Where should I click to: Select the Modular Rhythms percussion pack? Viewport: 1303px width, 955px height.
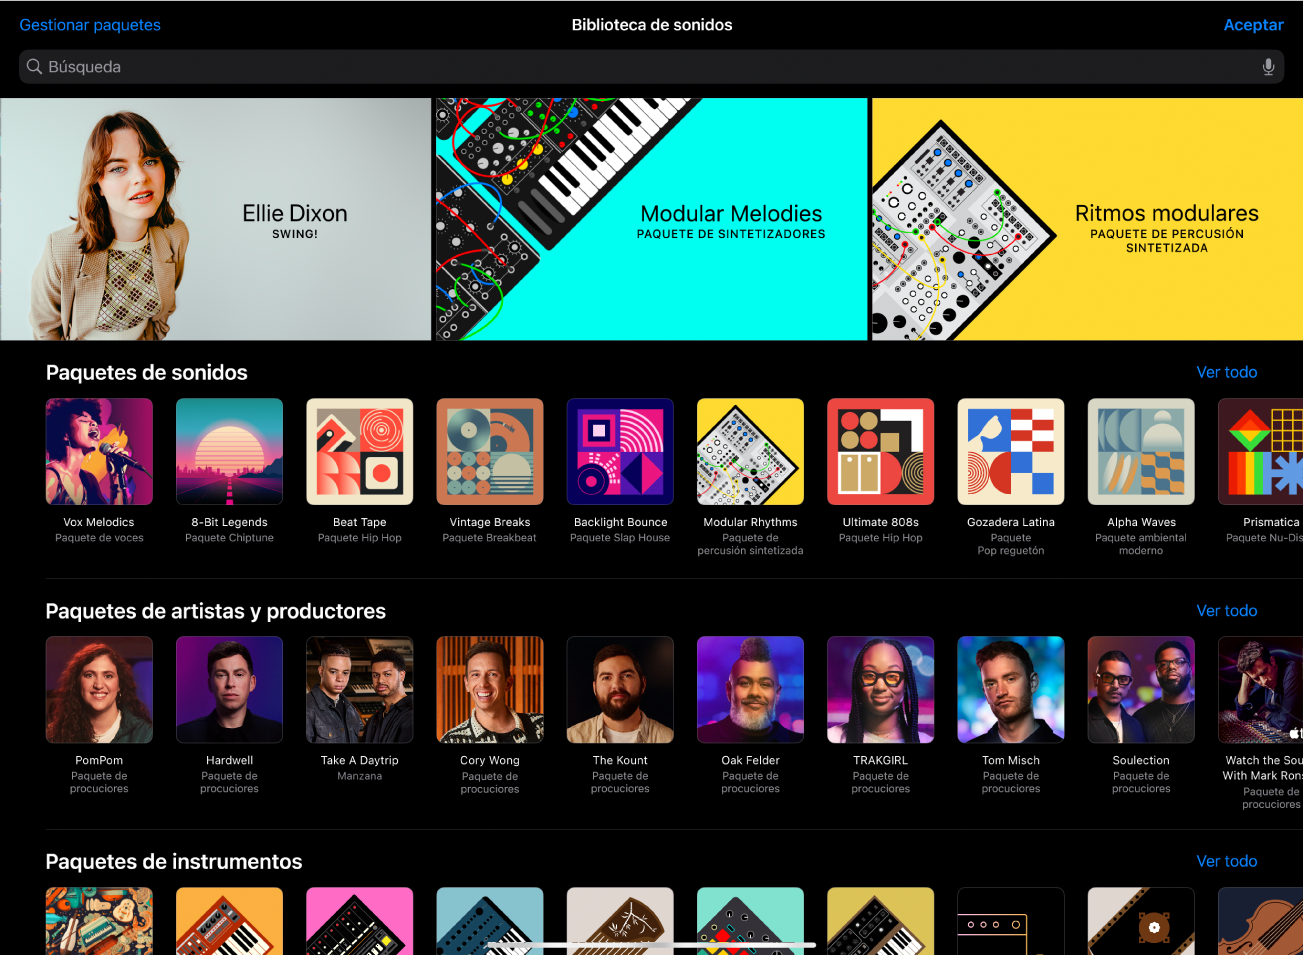click(x=750, y=451)
